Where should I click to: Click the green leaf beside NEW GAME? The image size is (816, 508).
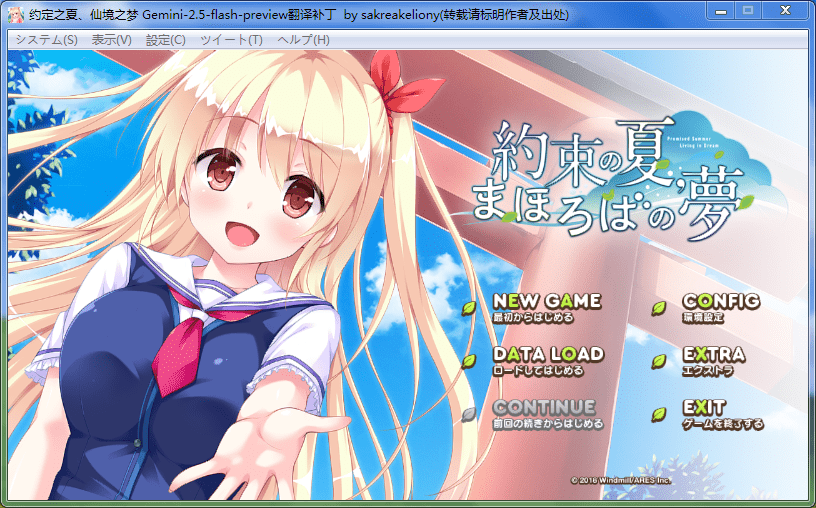(x=469, y=308)
